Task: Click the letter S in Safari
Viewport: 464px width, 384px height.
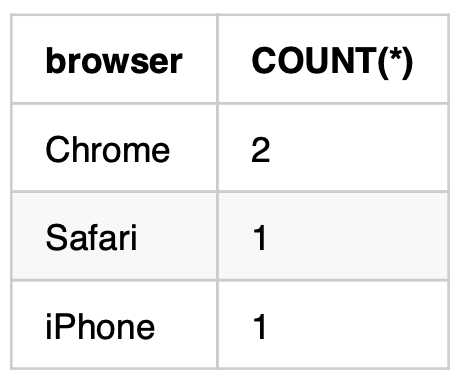Action: 56,238
